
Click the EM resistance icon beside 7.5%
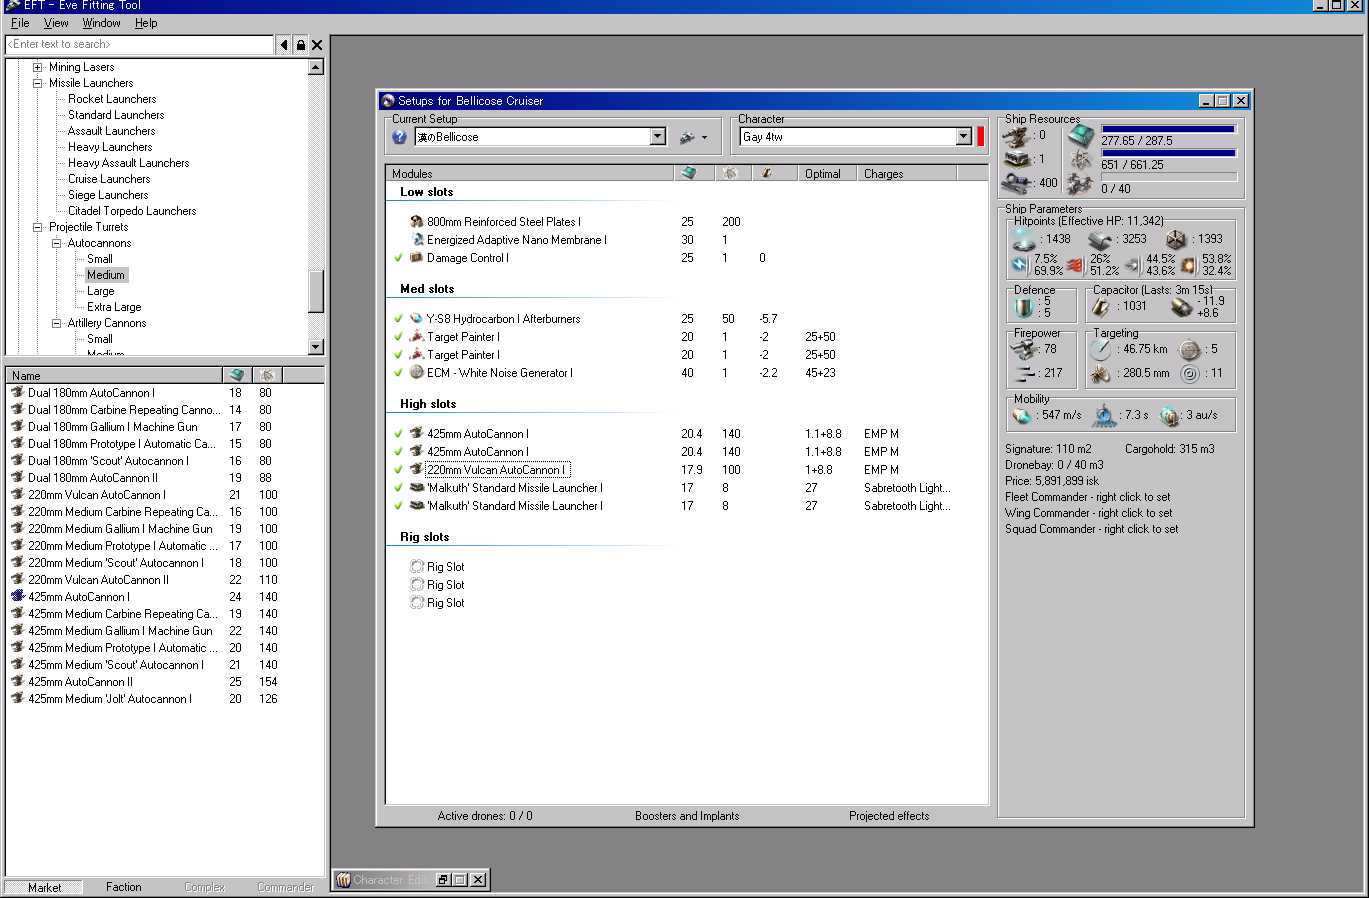pyautogui.click(x=1020, y=265)
